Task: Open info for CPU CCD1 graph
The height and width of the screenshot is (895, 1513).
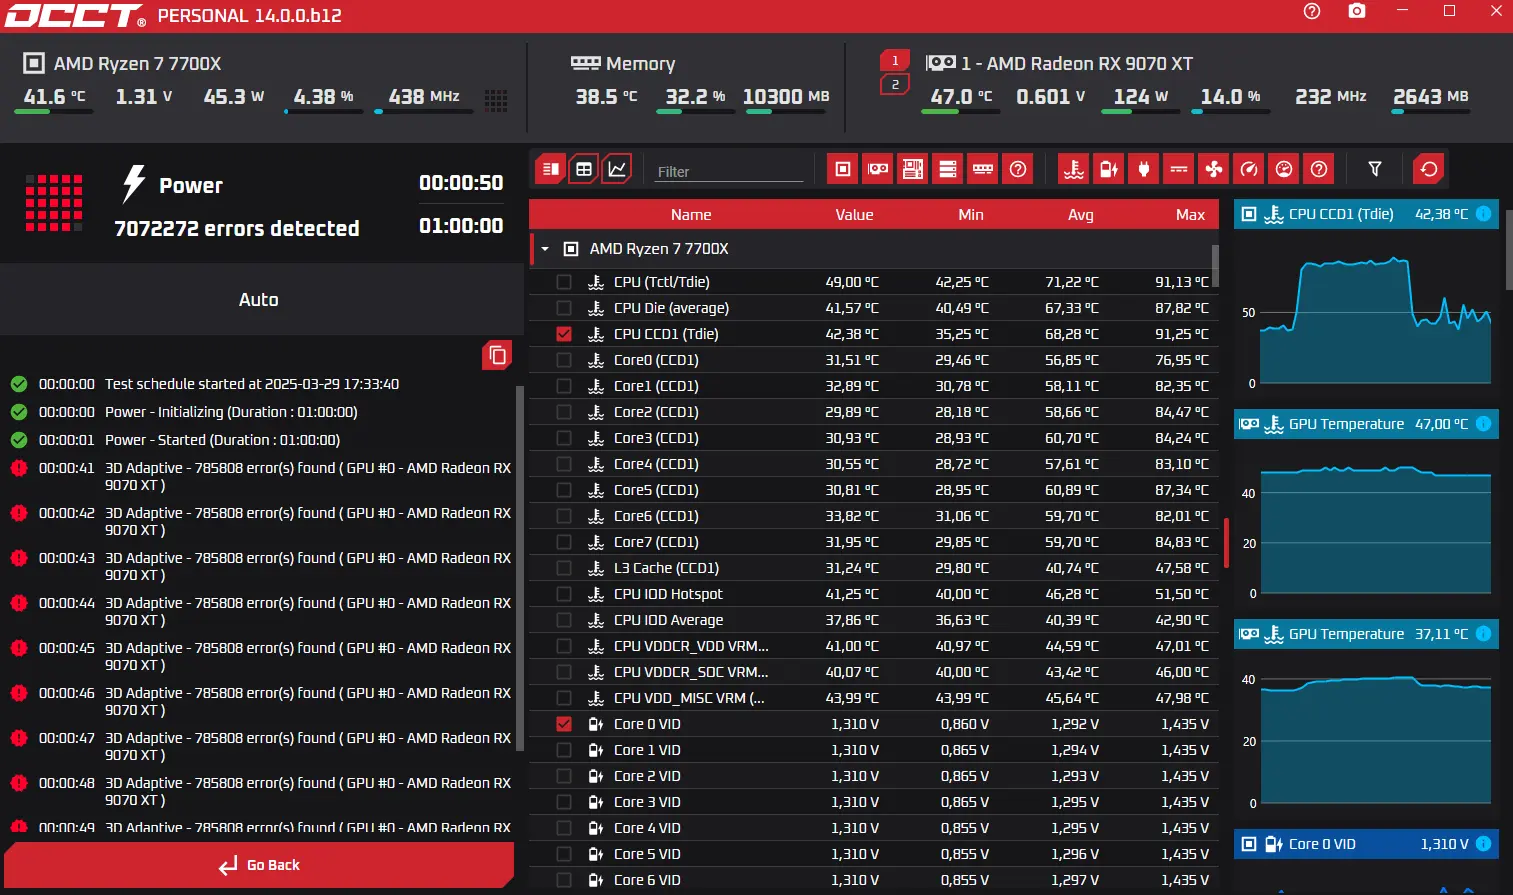Action: [x=1484, y=214]
